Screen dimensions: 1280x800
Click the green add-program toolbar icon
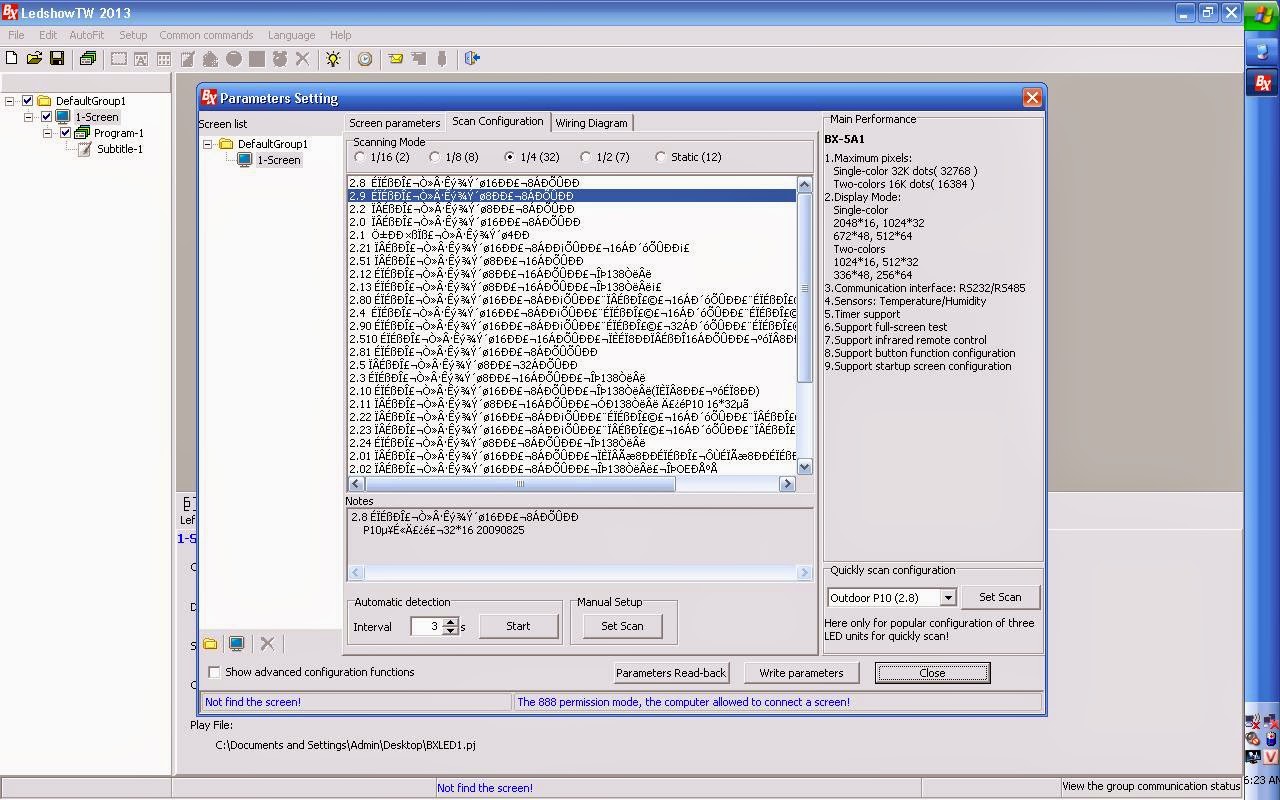88,59
